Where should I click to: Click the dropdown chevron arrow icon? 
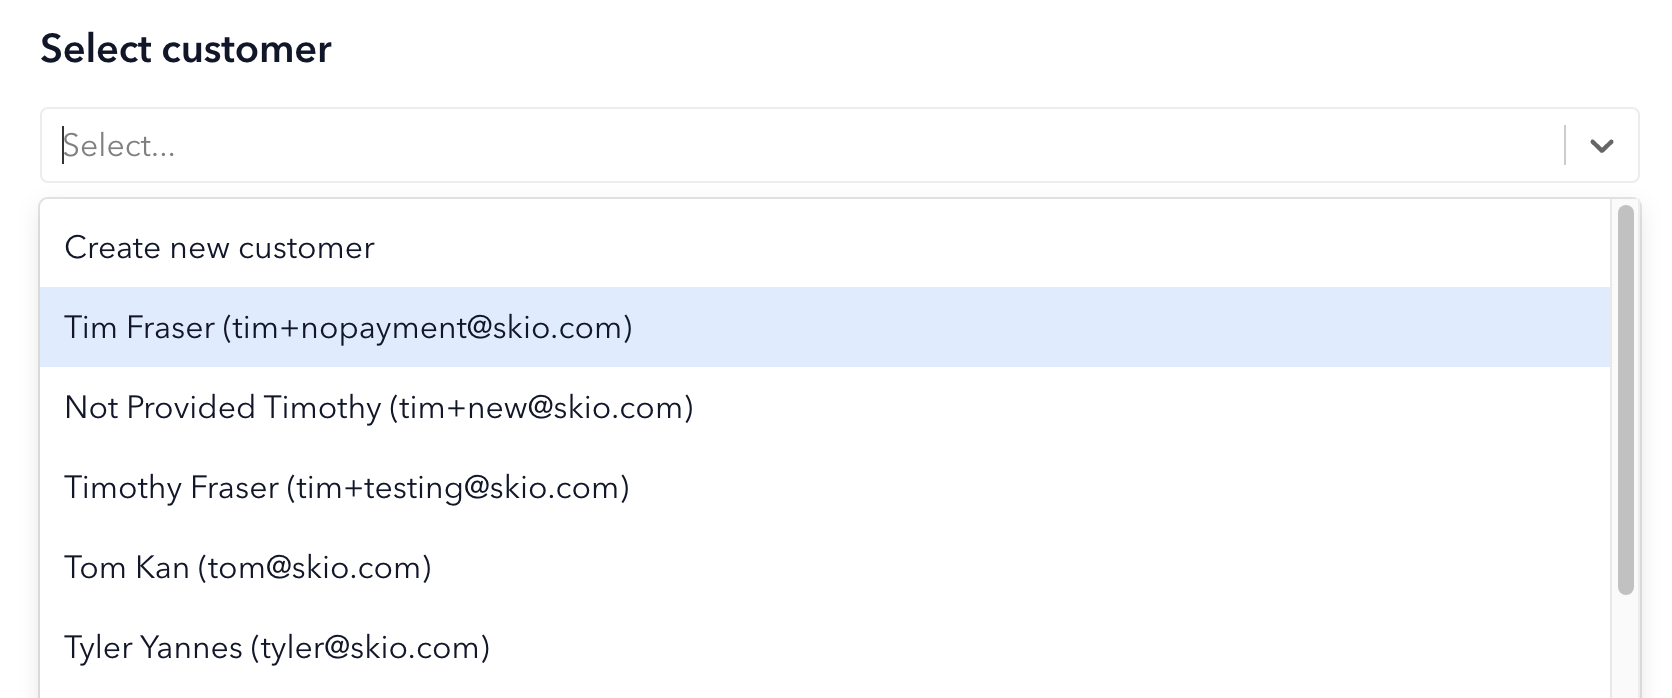(1601, 146)
